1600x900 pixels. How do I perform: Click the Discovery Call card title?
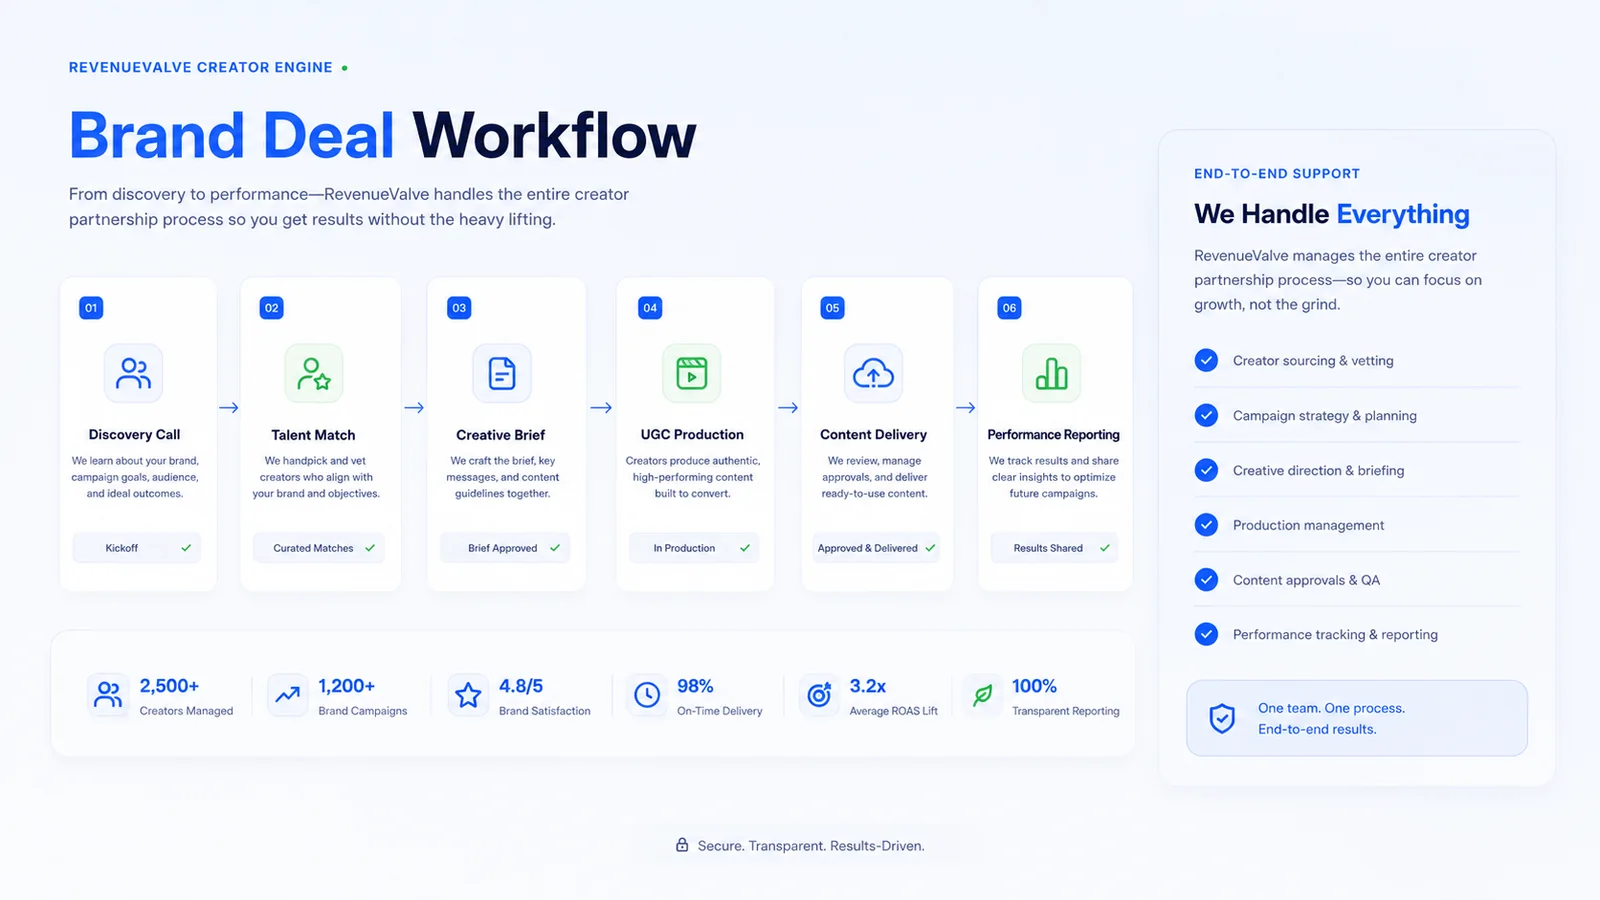tap(134, 435)
